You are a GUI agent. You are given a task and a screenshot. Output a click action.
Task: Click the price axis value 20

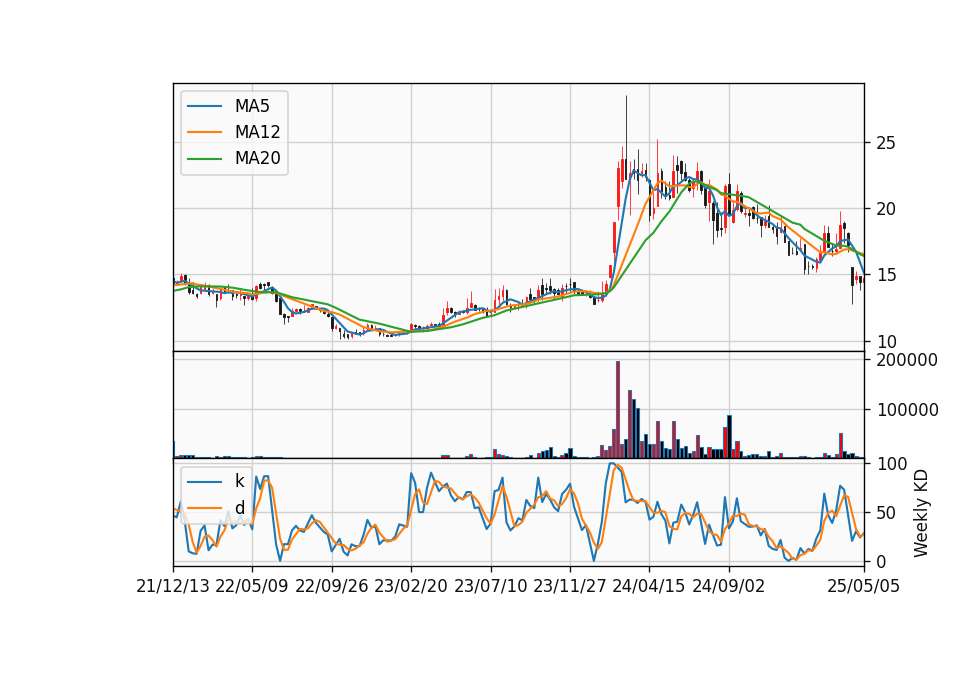pyautogui.click(x=886, y=209)
